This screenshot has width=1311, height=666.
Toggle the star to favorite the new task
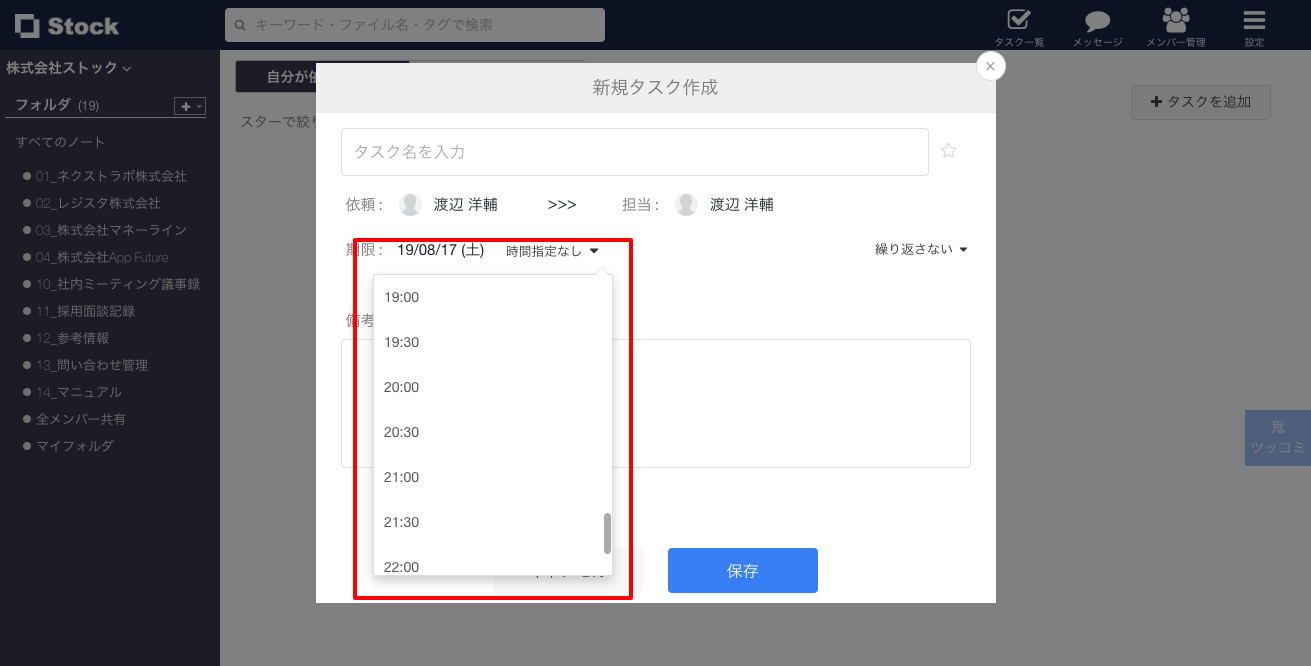point(948,150)
